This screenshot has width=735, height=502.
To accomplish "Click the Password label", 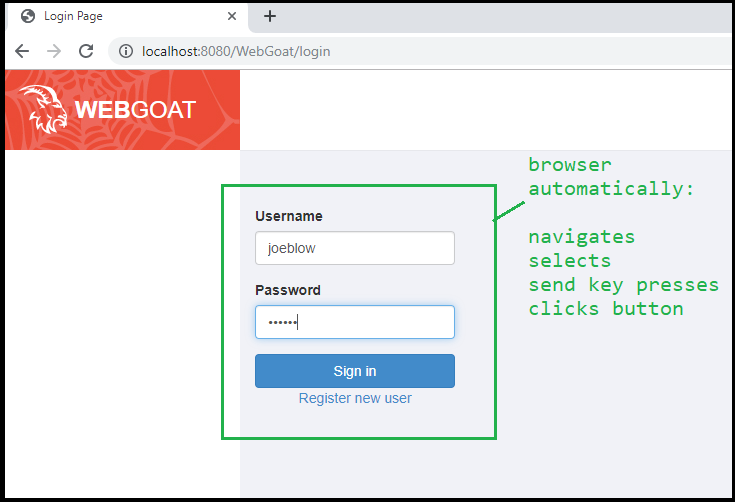I will [288, 290].
